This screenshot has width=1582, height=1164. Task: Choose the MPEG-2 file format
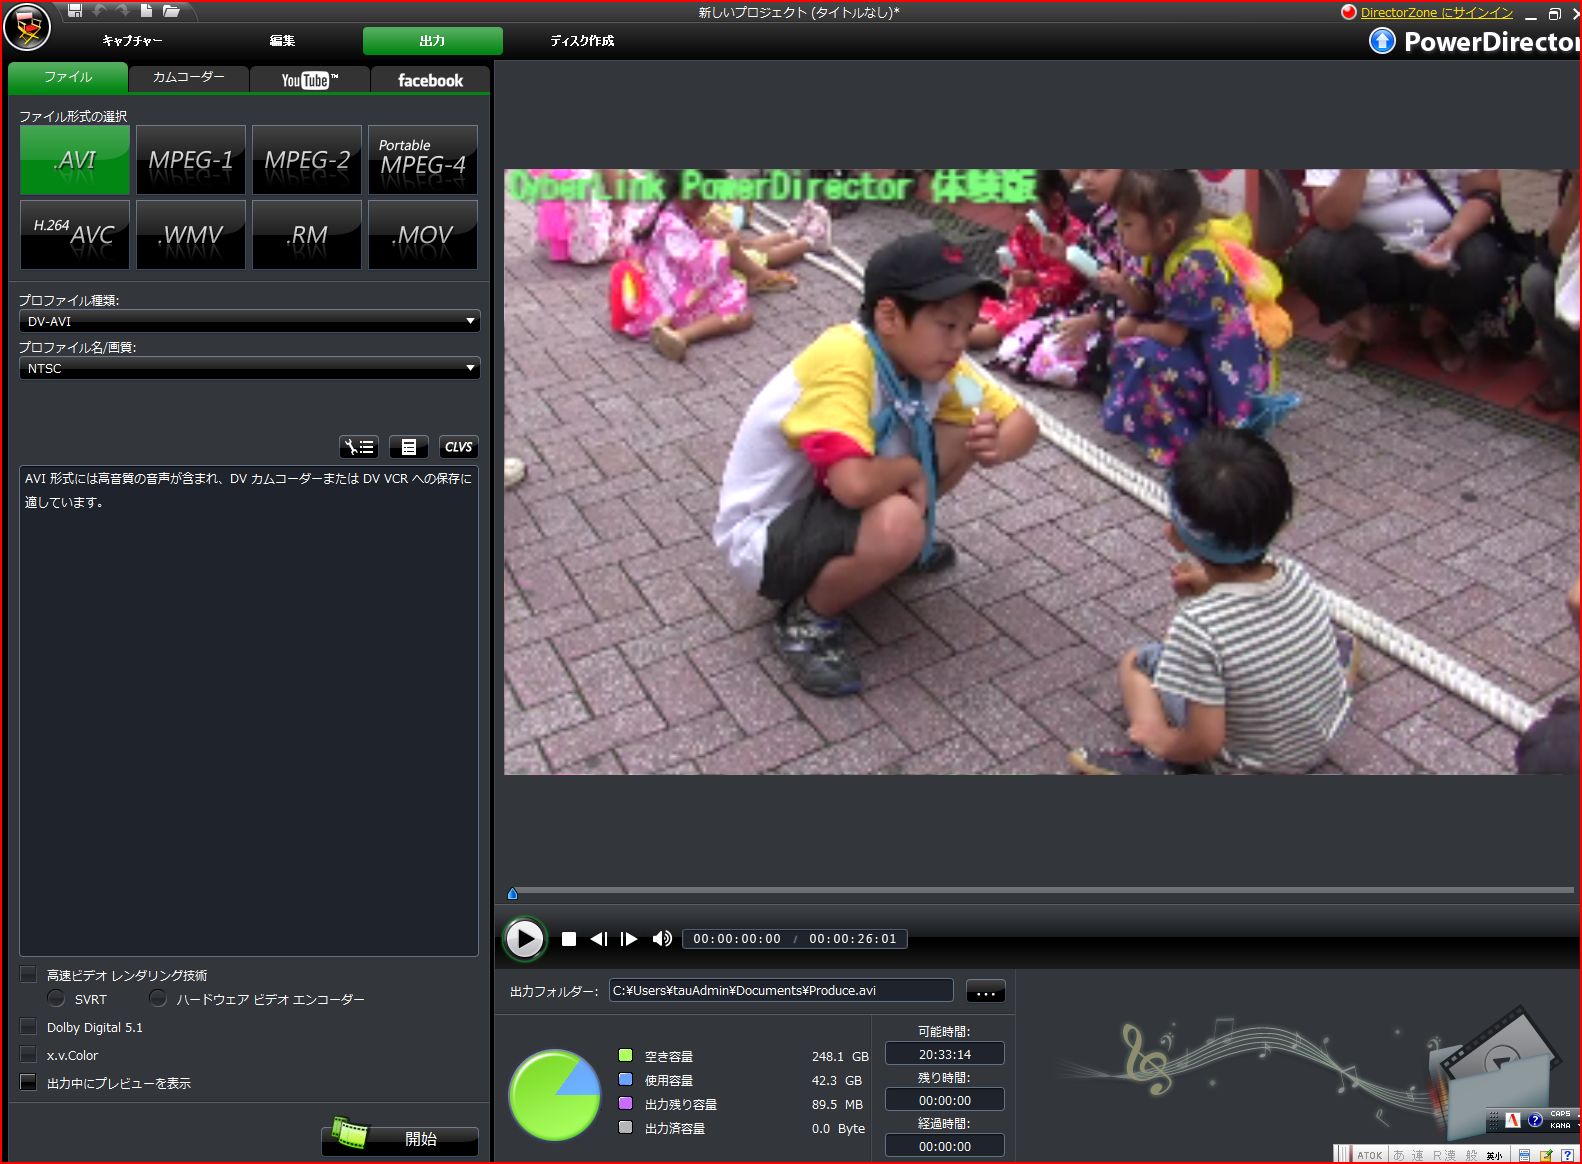307,160
